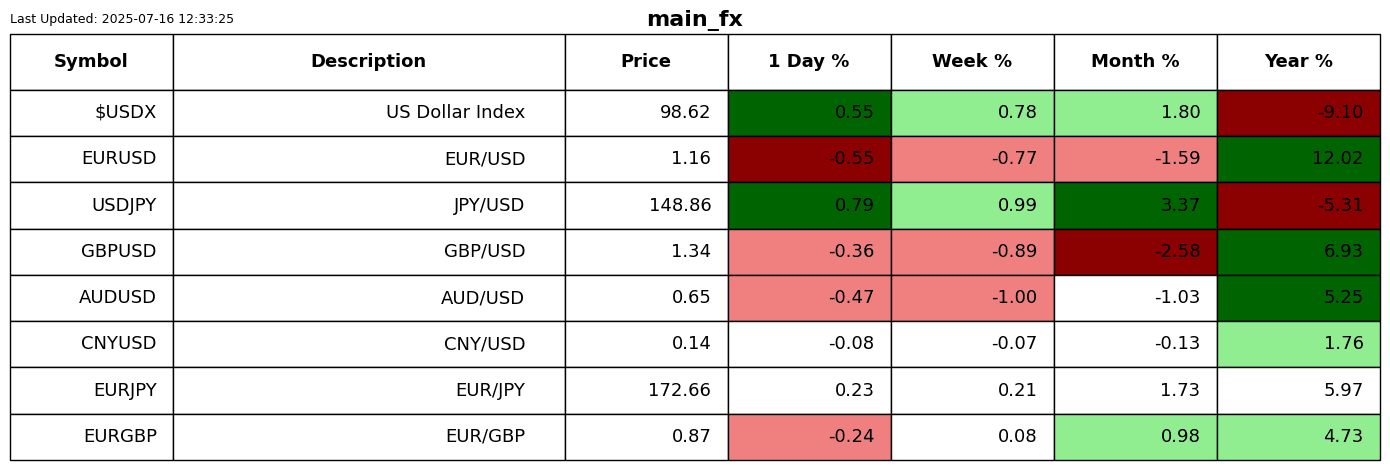The width and height of the screenshot is (1390, 470).
Task: Select the Price column header
Action: coord(646,62)
